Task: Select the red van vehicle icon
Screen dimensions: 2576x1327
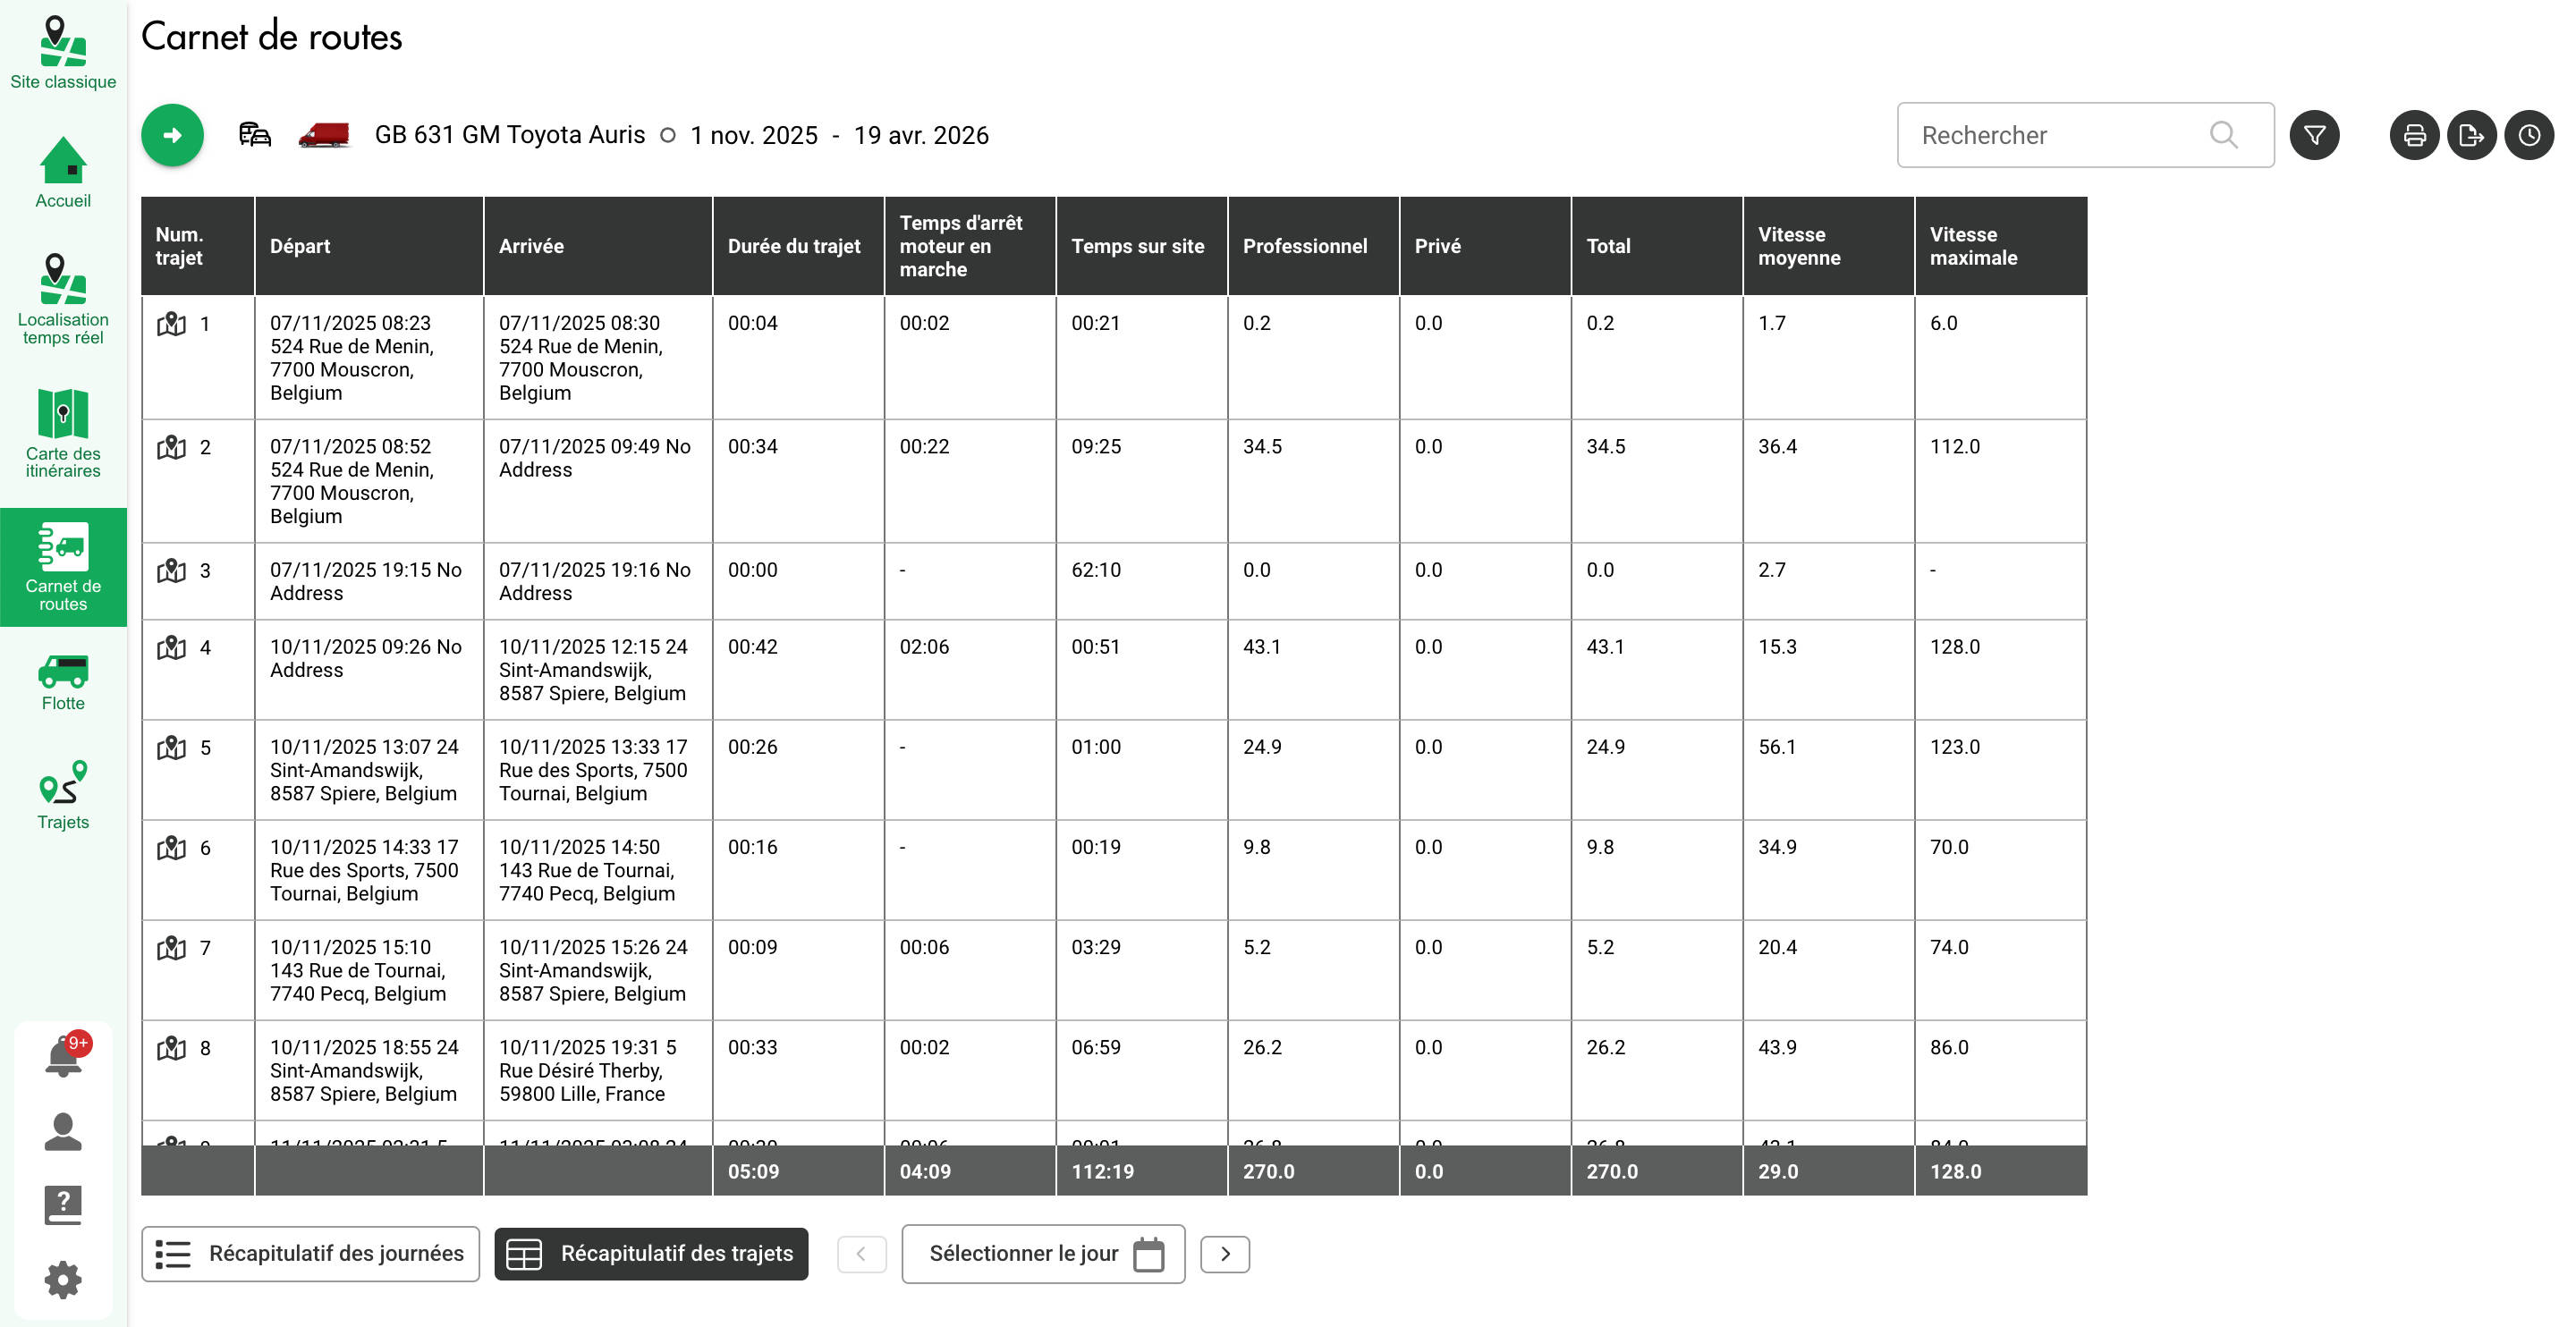Action: (x=324, y=135)
